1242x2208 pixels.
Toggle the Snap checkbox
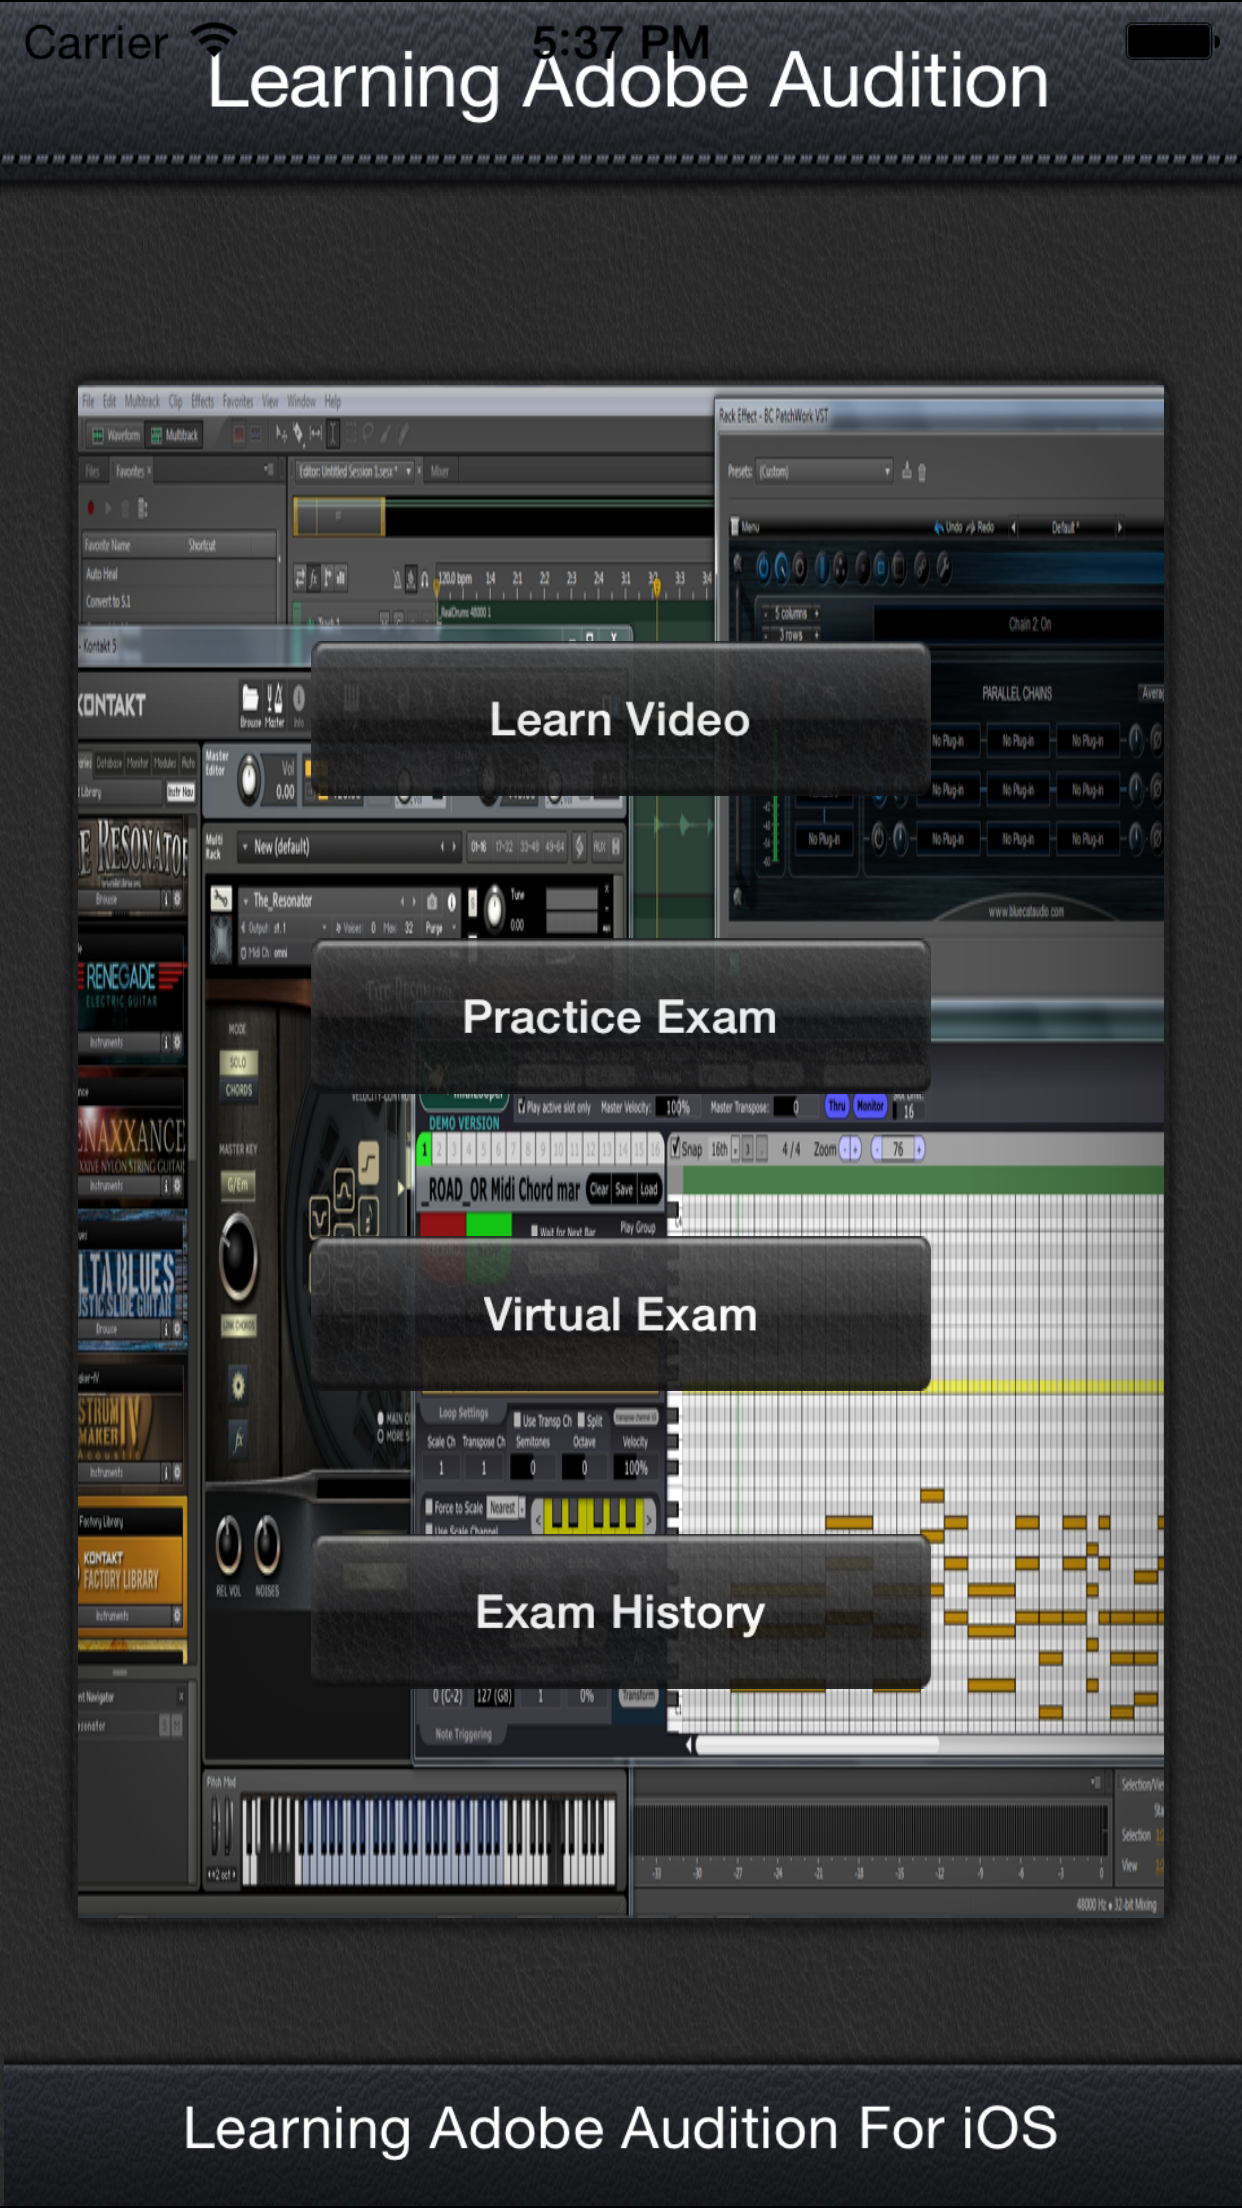[675, 1148]
